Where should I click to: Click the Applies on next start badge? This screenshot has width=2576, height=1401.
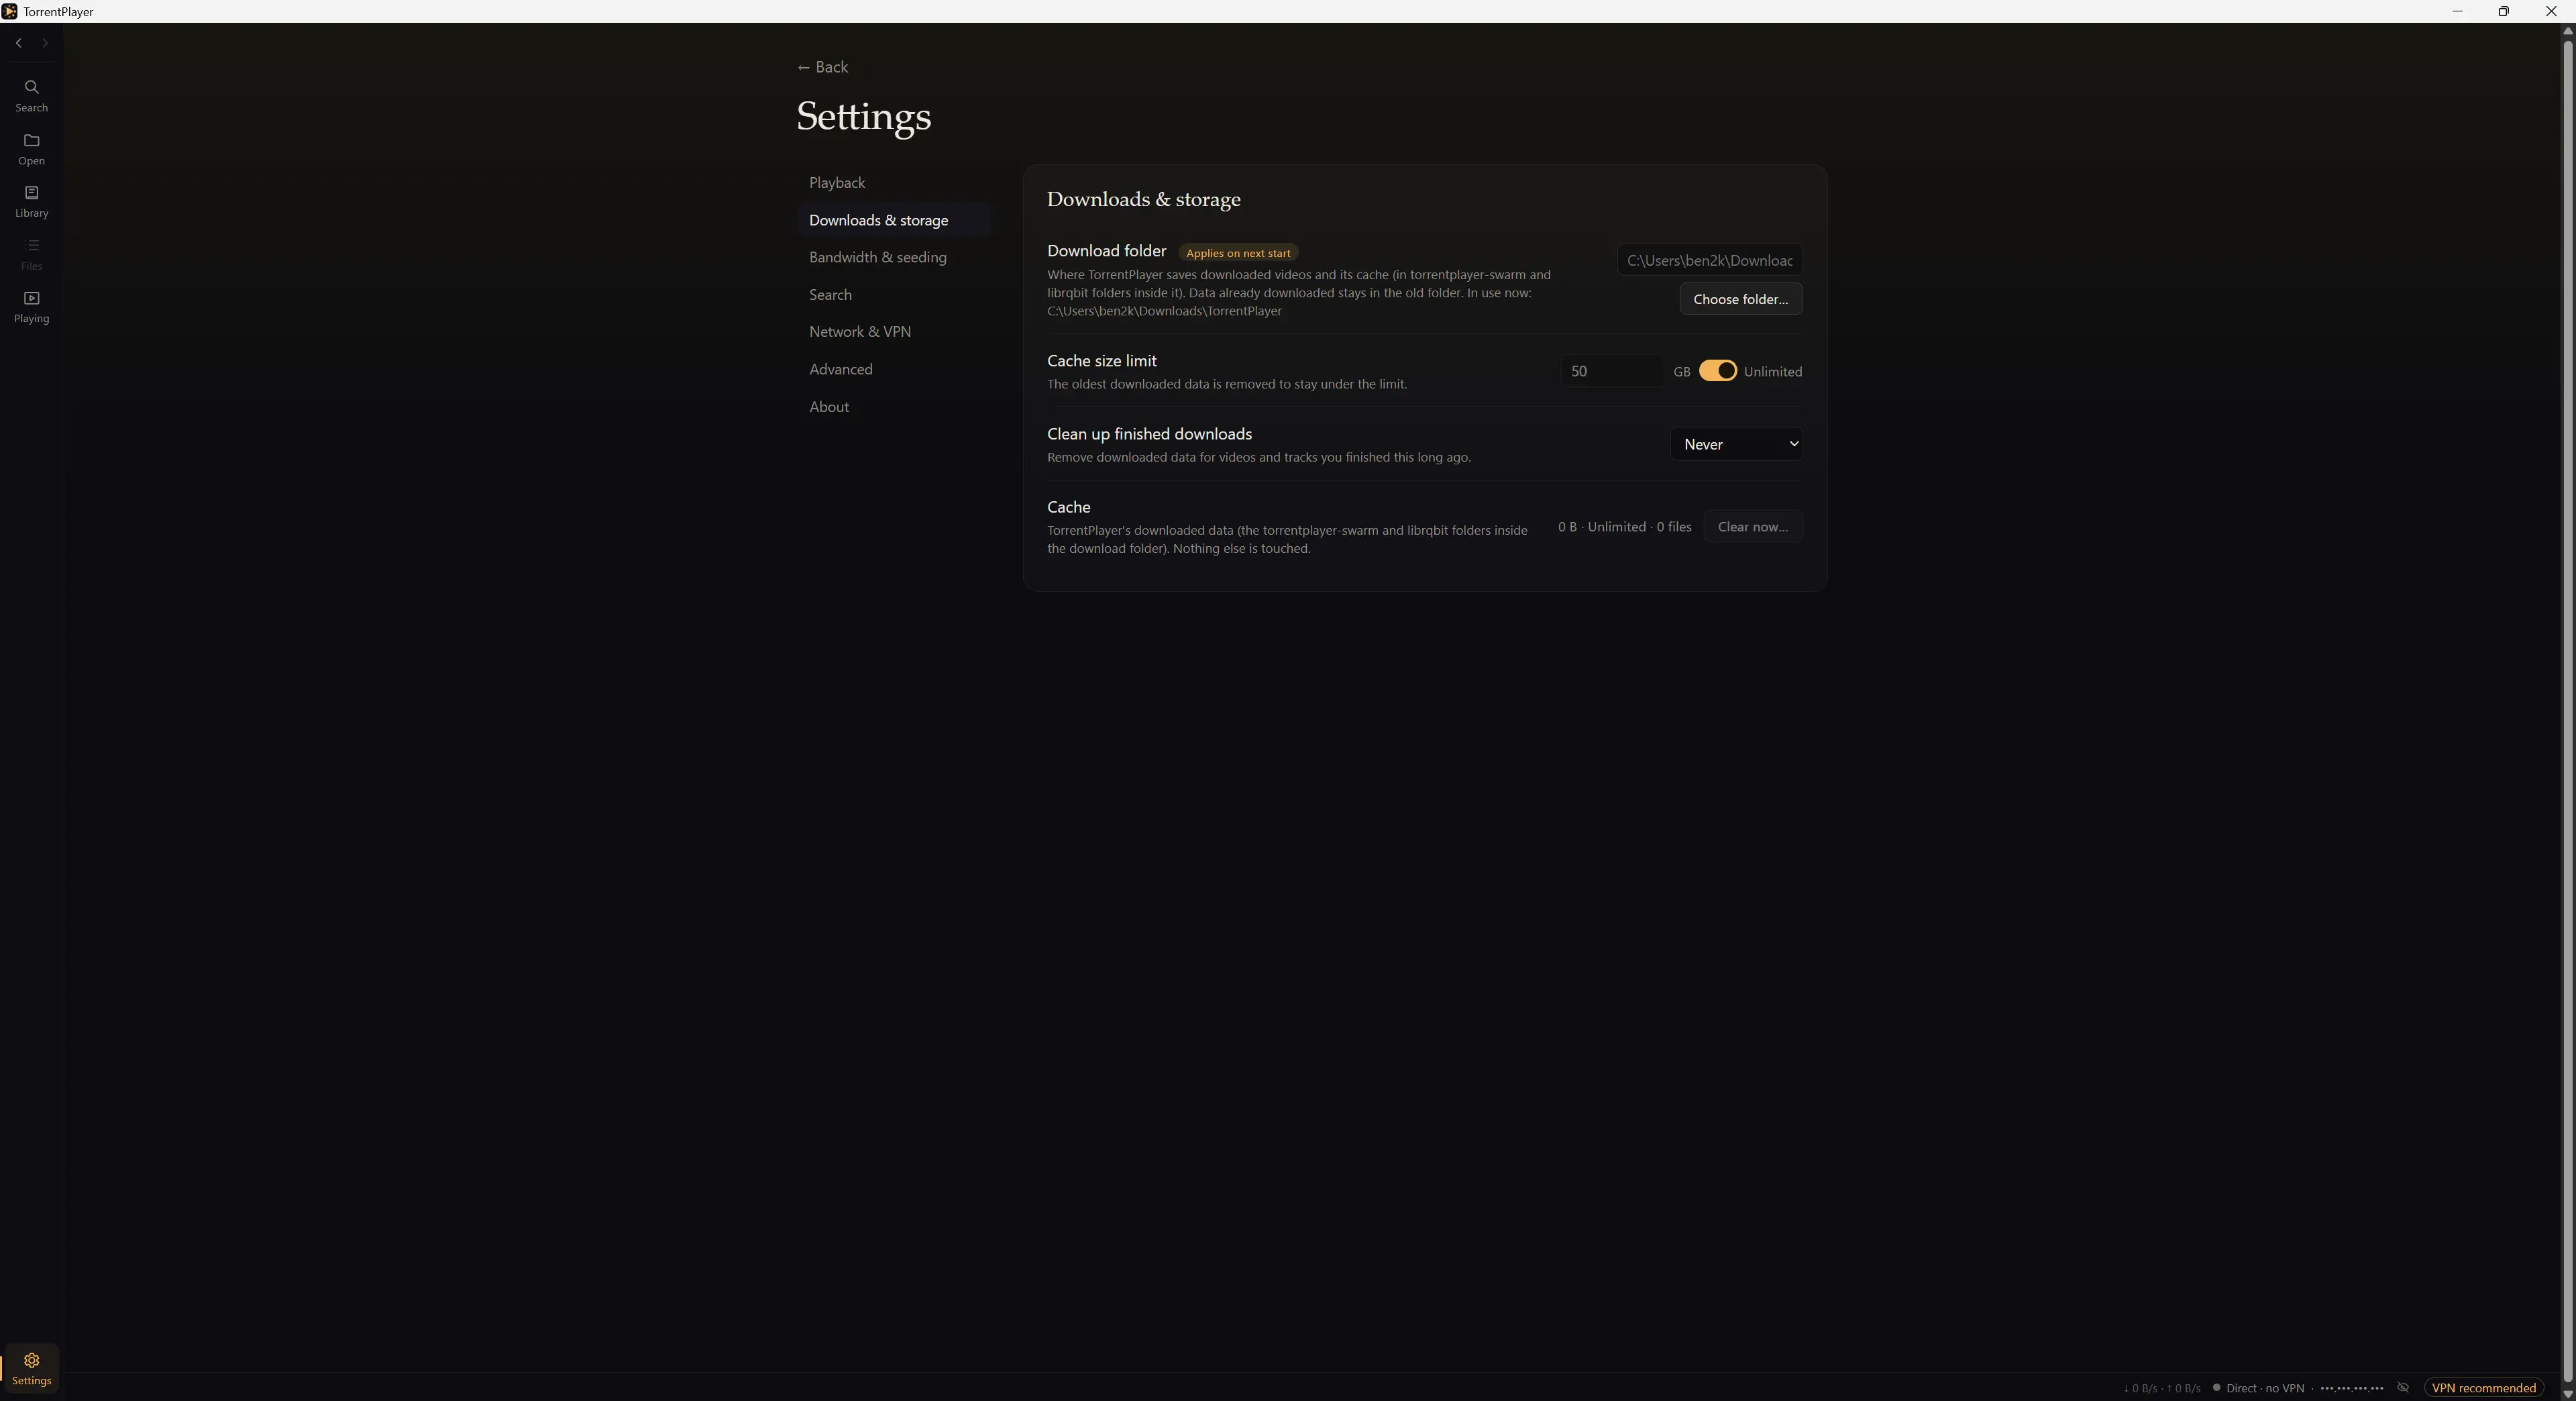1238,253
